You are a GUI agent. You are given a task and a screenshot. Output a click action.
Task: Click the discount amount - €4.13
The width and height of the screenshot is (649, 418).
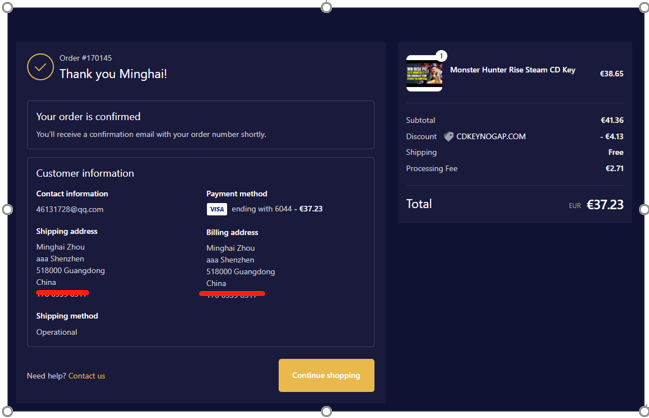click(612, 137)
